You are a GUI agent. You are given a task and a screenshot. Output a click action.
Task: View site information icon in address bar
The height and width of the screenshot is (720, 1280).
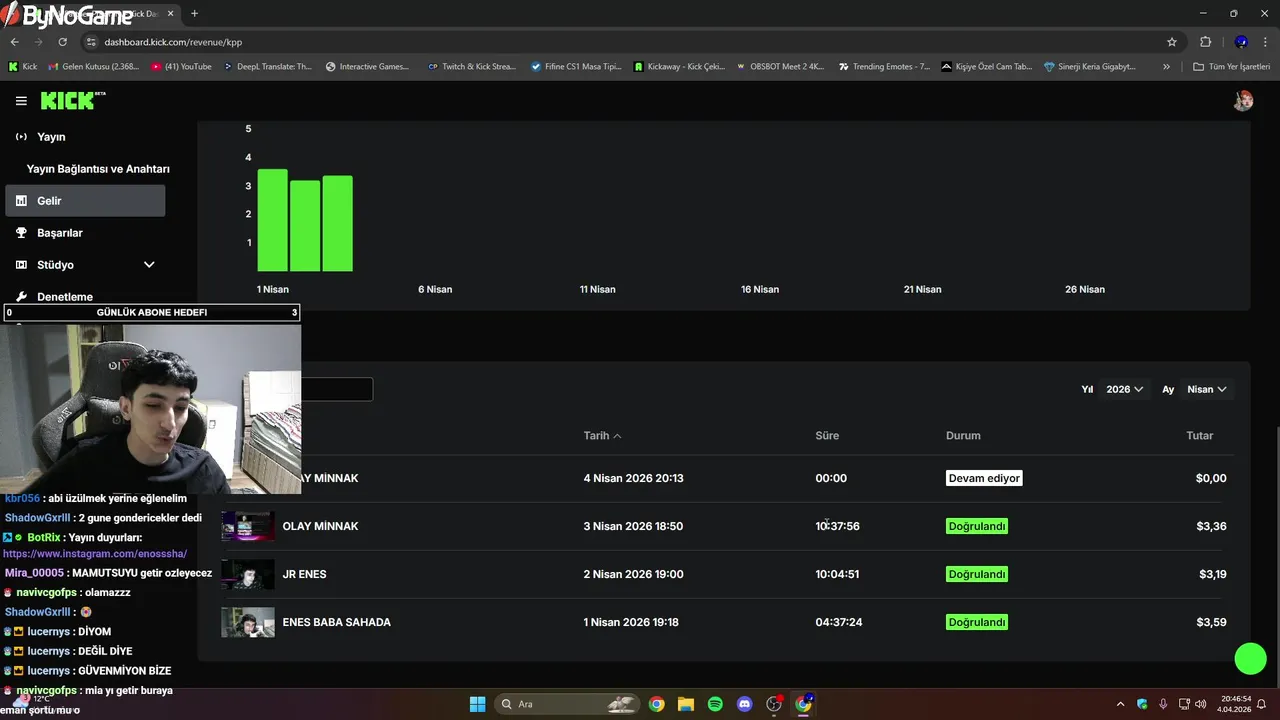coord(91,42)
